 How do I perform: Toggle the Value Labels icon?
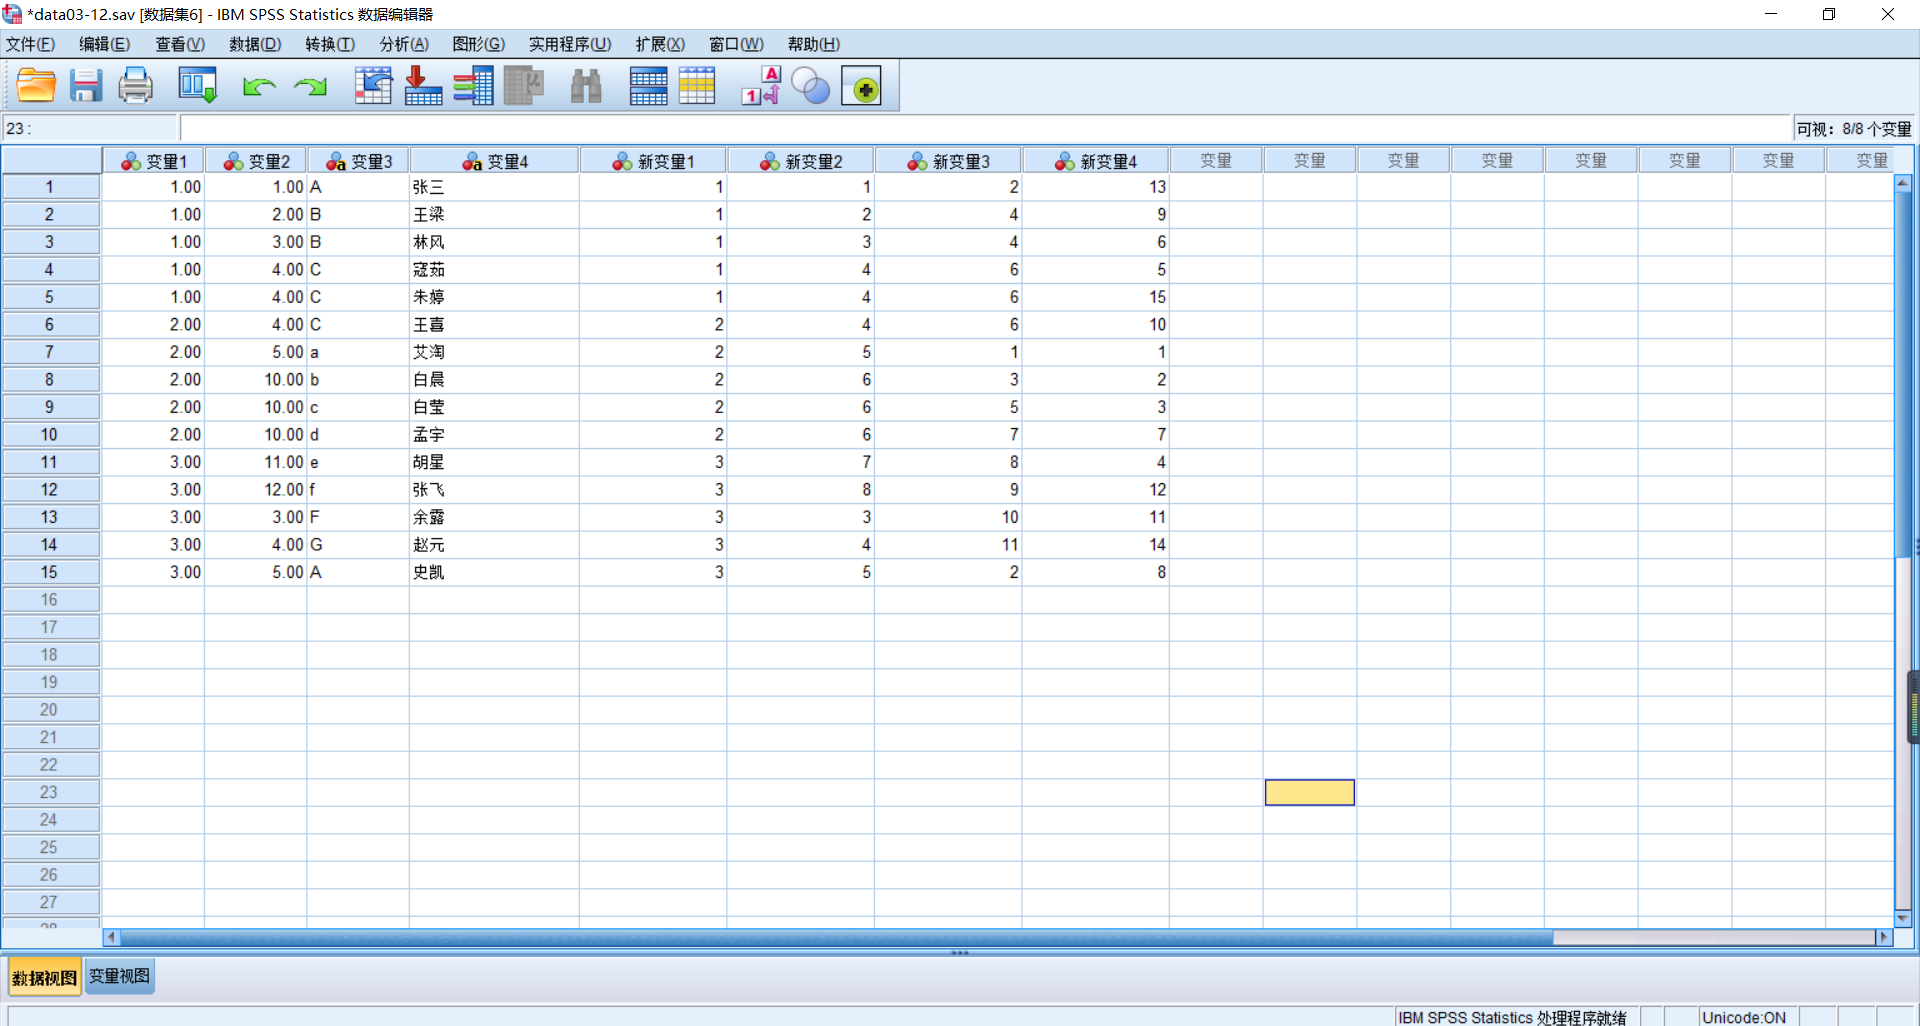760,86
